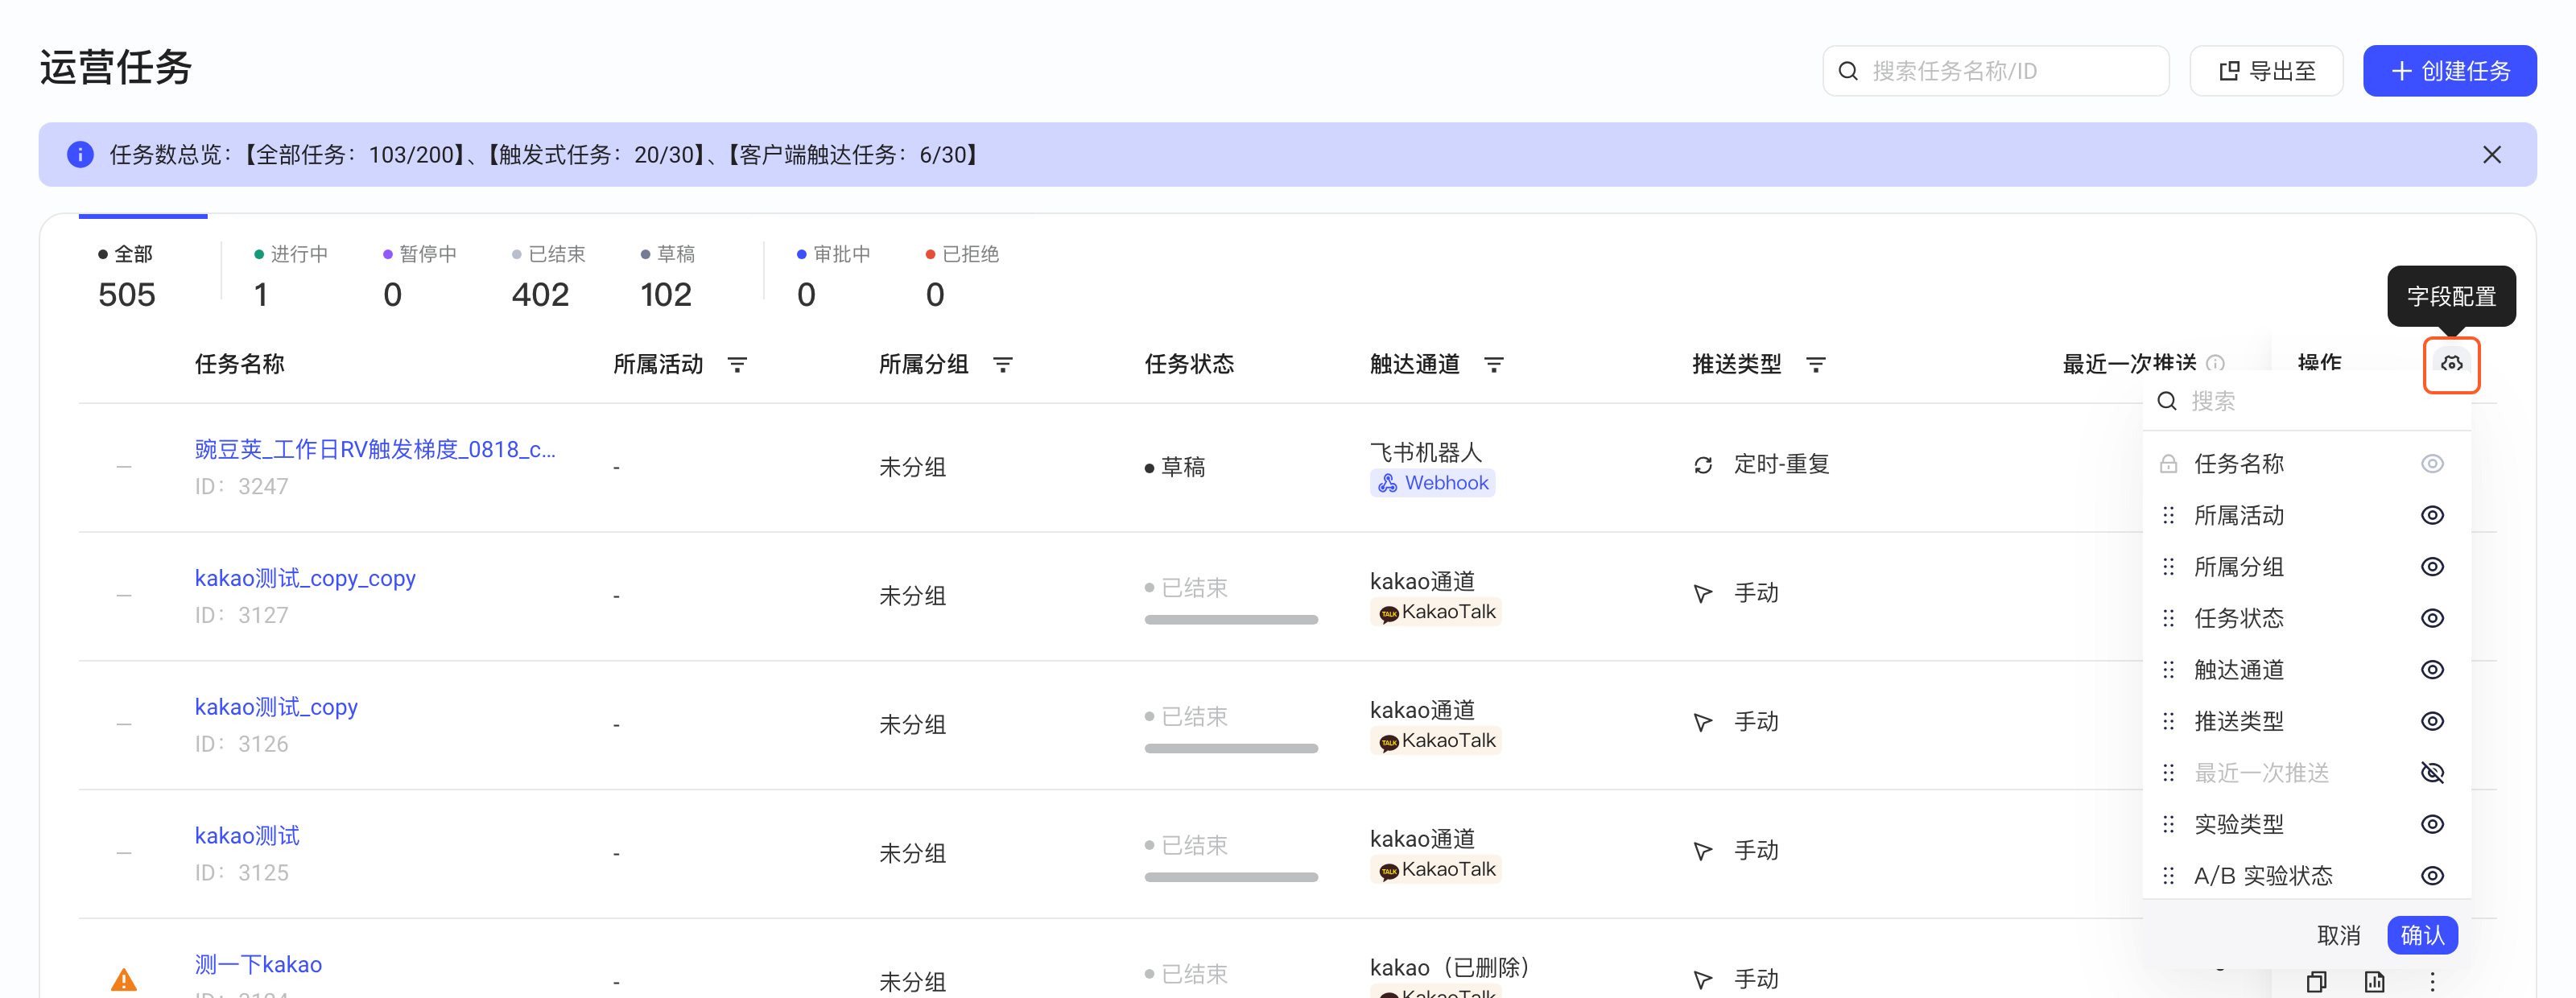Viewport: 2576px width, 998px height.
Task: Focus the 搜索任务名称/ID search box
Action: 1995,71
